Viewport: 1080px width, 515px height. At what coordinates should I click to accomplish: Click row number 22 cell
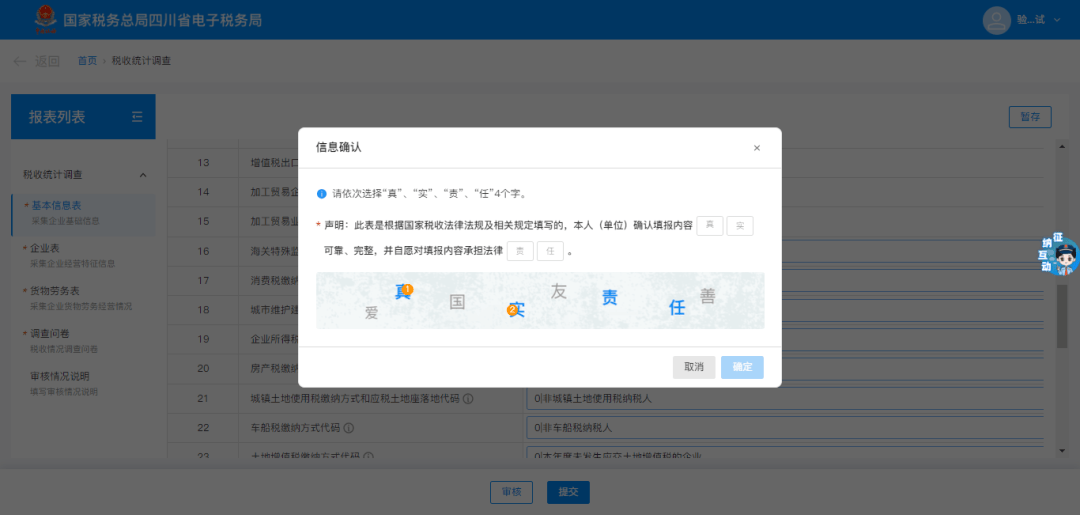coord(203,428)
